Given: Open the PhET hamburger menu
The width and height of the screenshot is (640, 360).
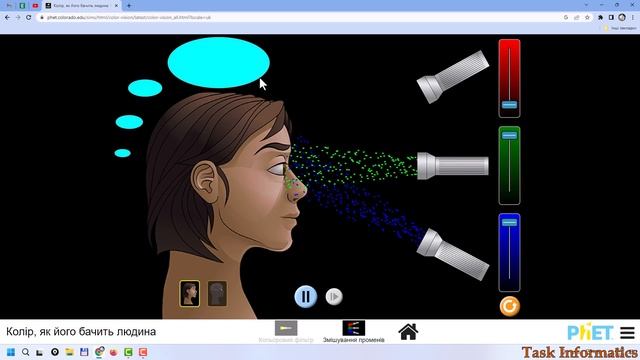Looking at the screenshot, I should pos(627,333).
